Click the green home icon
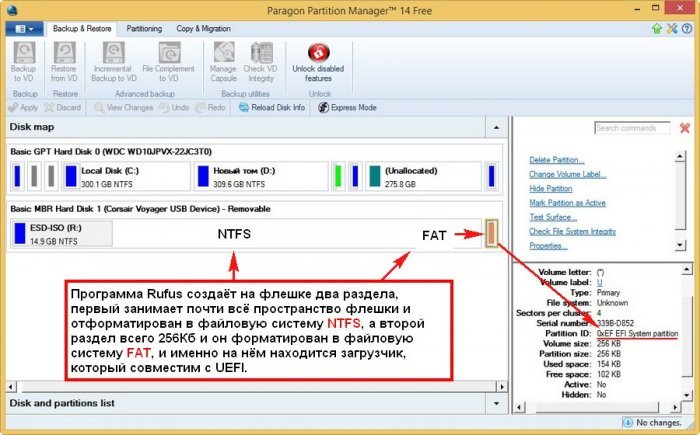700x435 pixels. pos(657,29)
